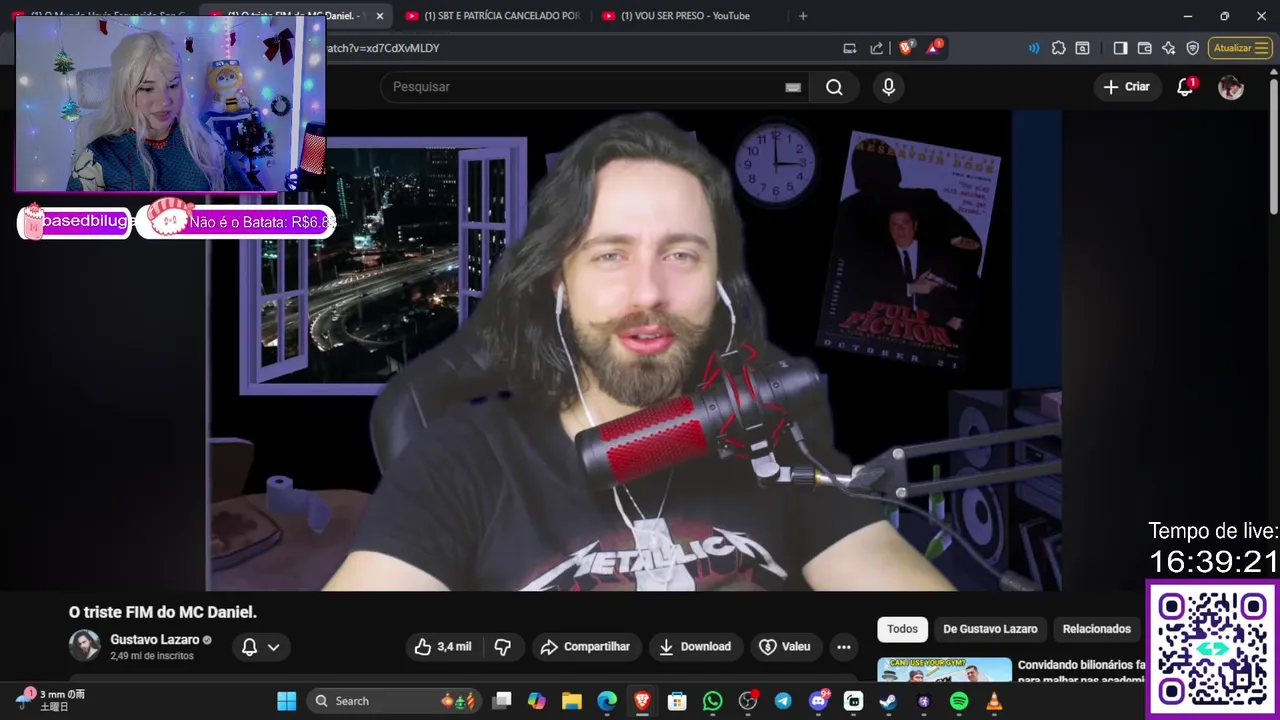Switch to the VOU SER PRESO YouTube tab
1280x720 pixels.
pos(685,16)
